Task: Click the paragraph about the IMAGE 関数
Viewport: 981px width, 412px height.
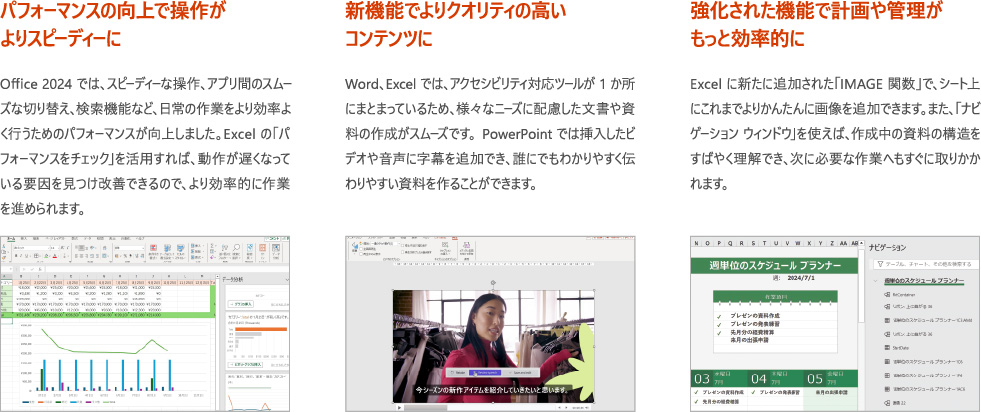Action: pyautogui.click(x=835, y=134)
